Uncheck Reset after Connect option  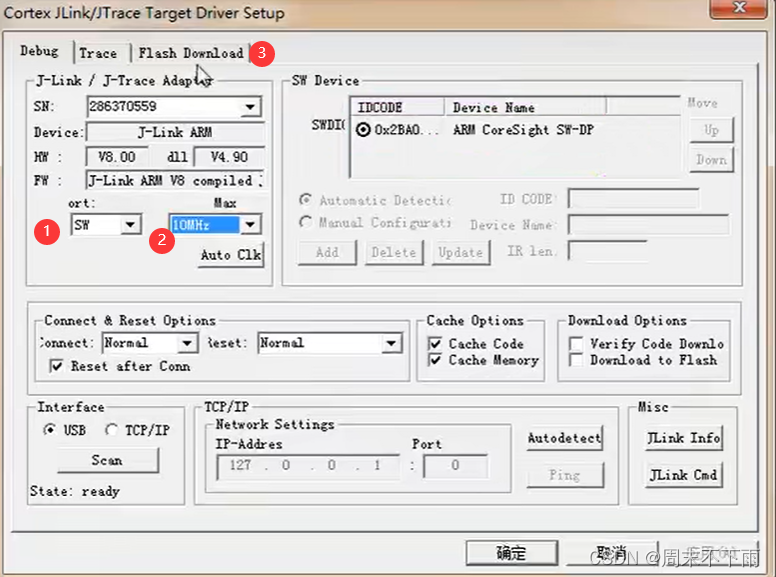click(56, 366)
